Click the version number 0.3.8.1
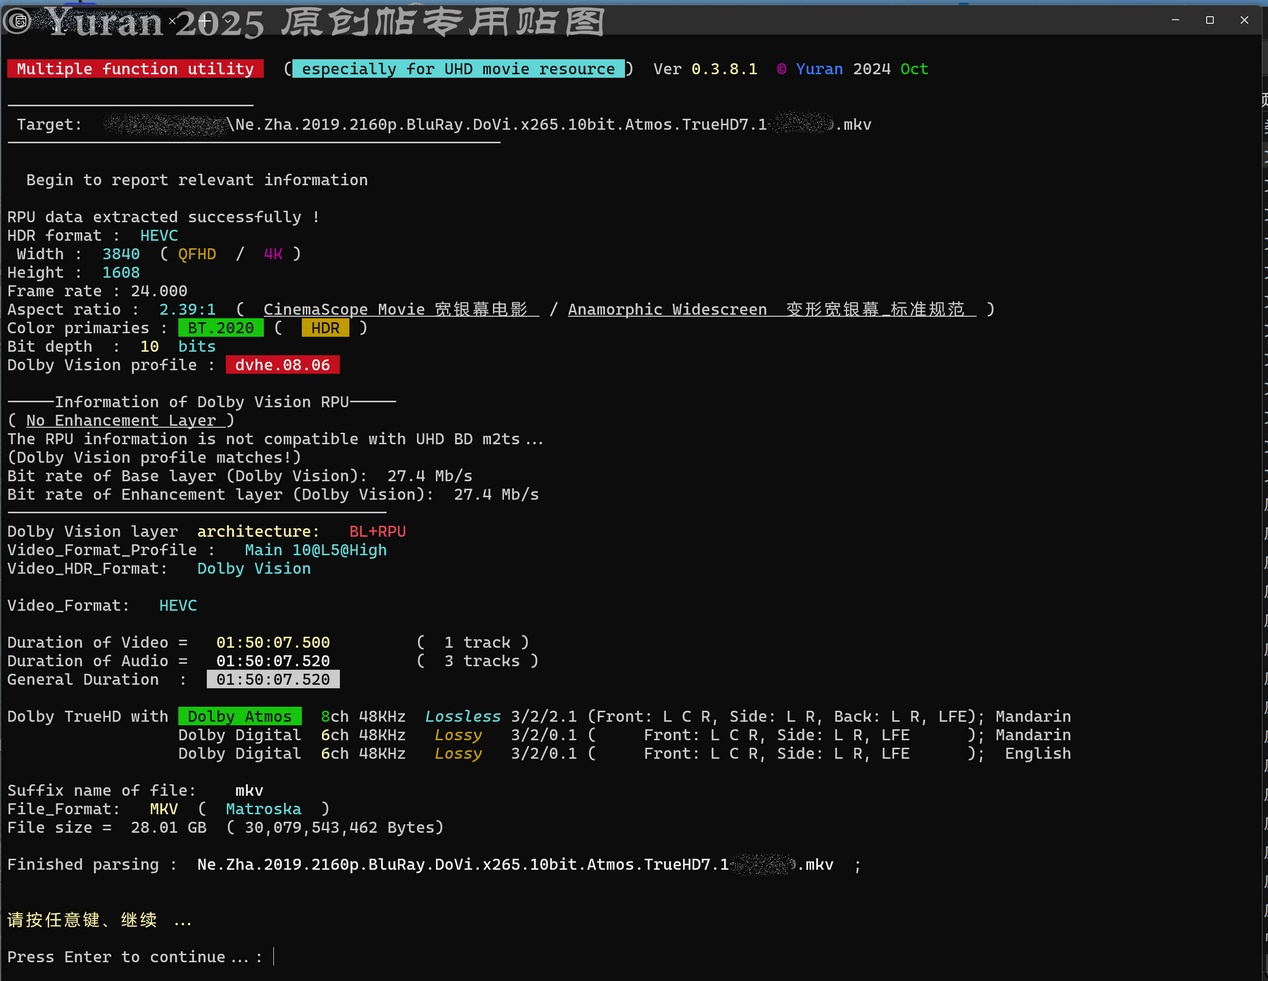This screenshot has width=1268, height=981. tap(724, 69)
